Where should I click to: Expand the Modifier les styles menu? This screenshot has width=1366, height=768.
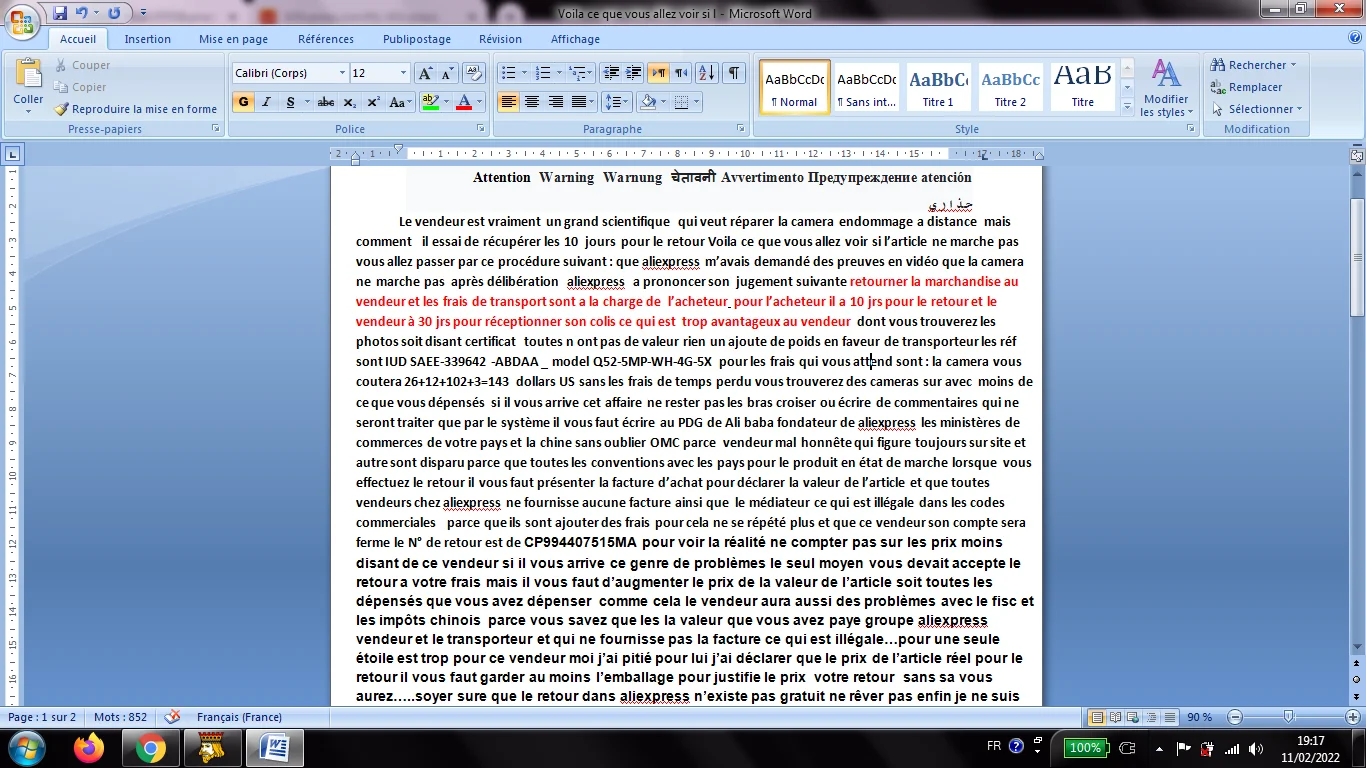click(1165, 87)
